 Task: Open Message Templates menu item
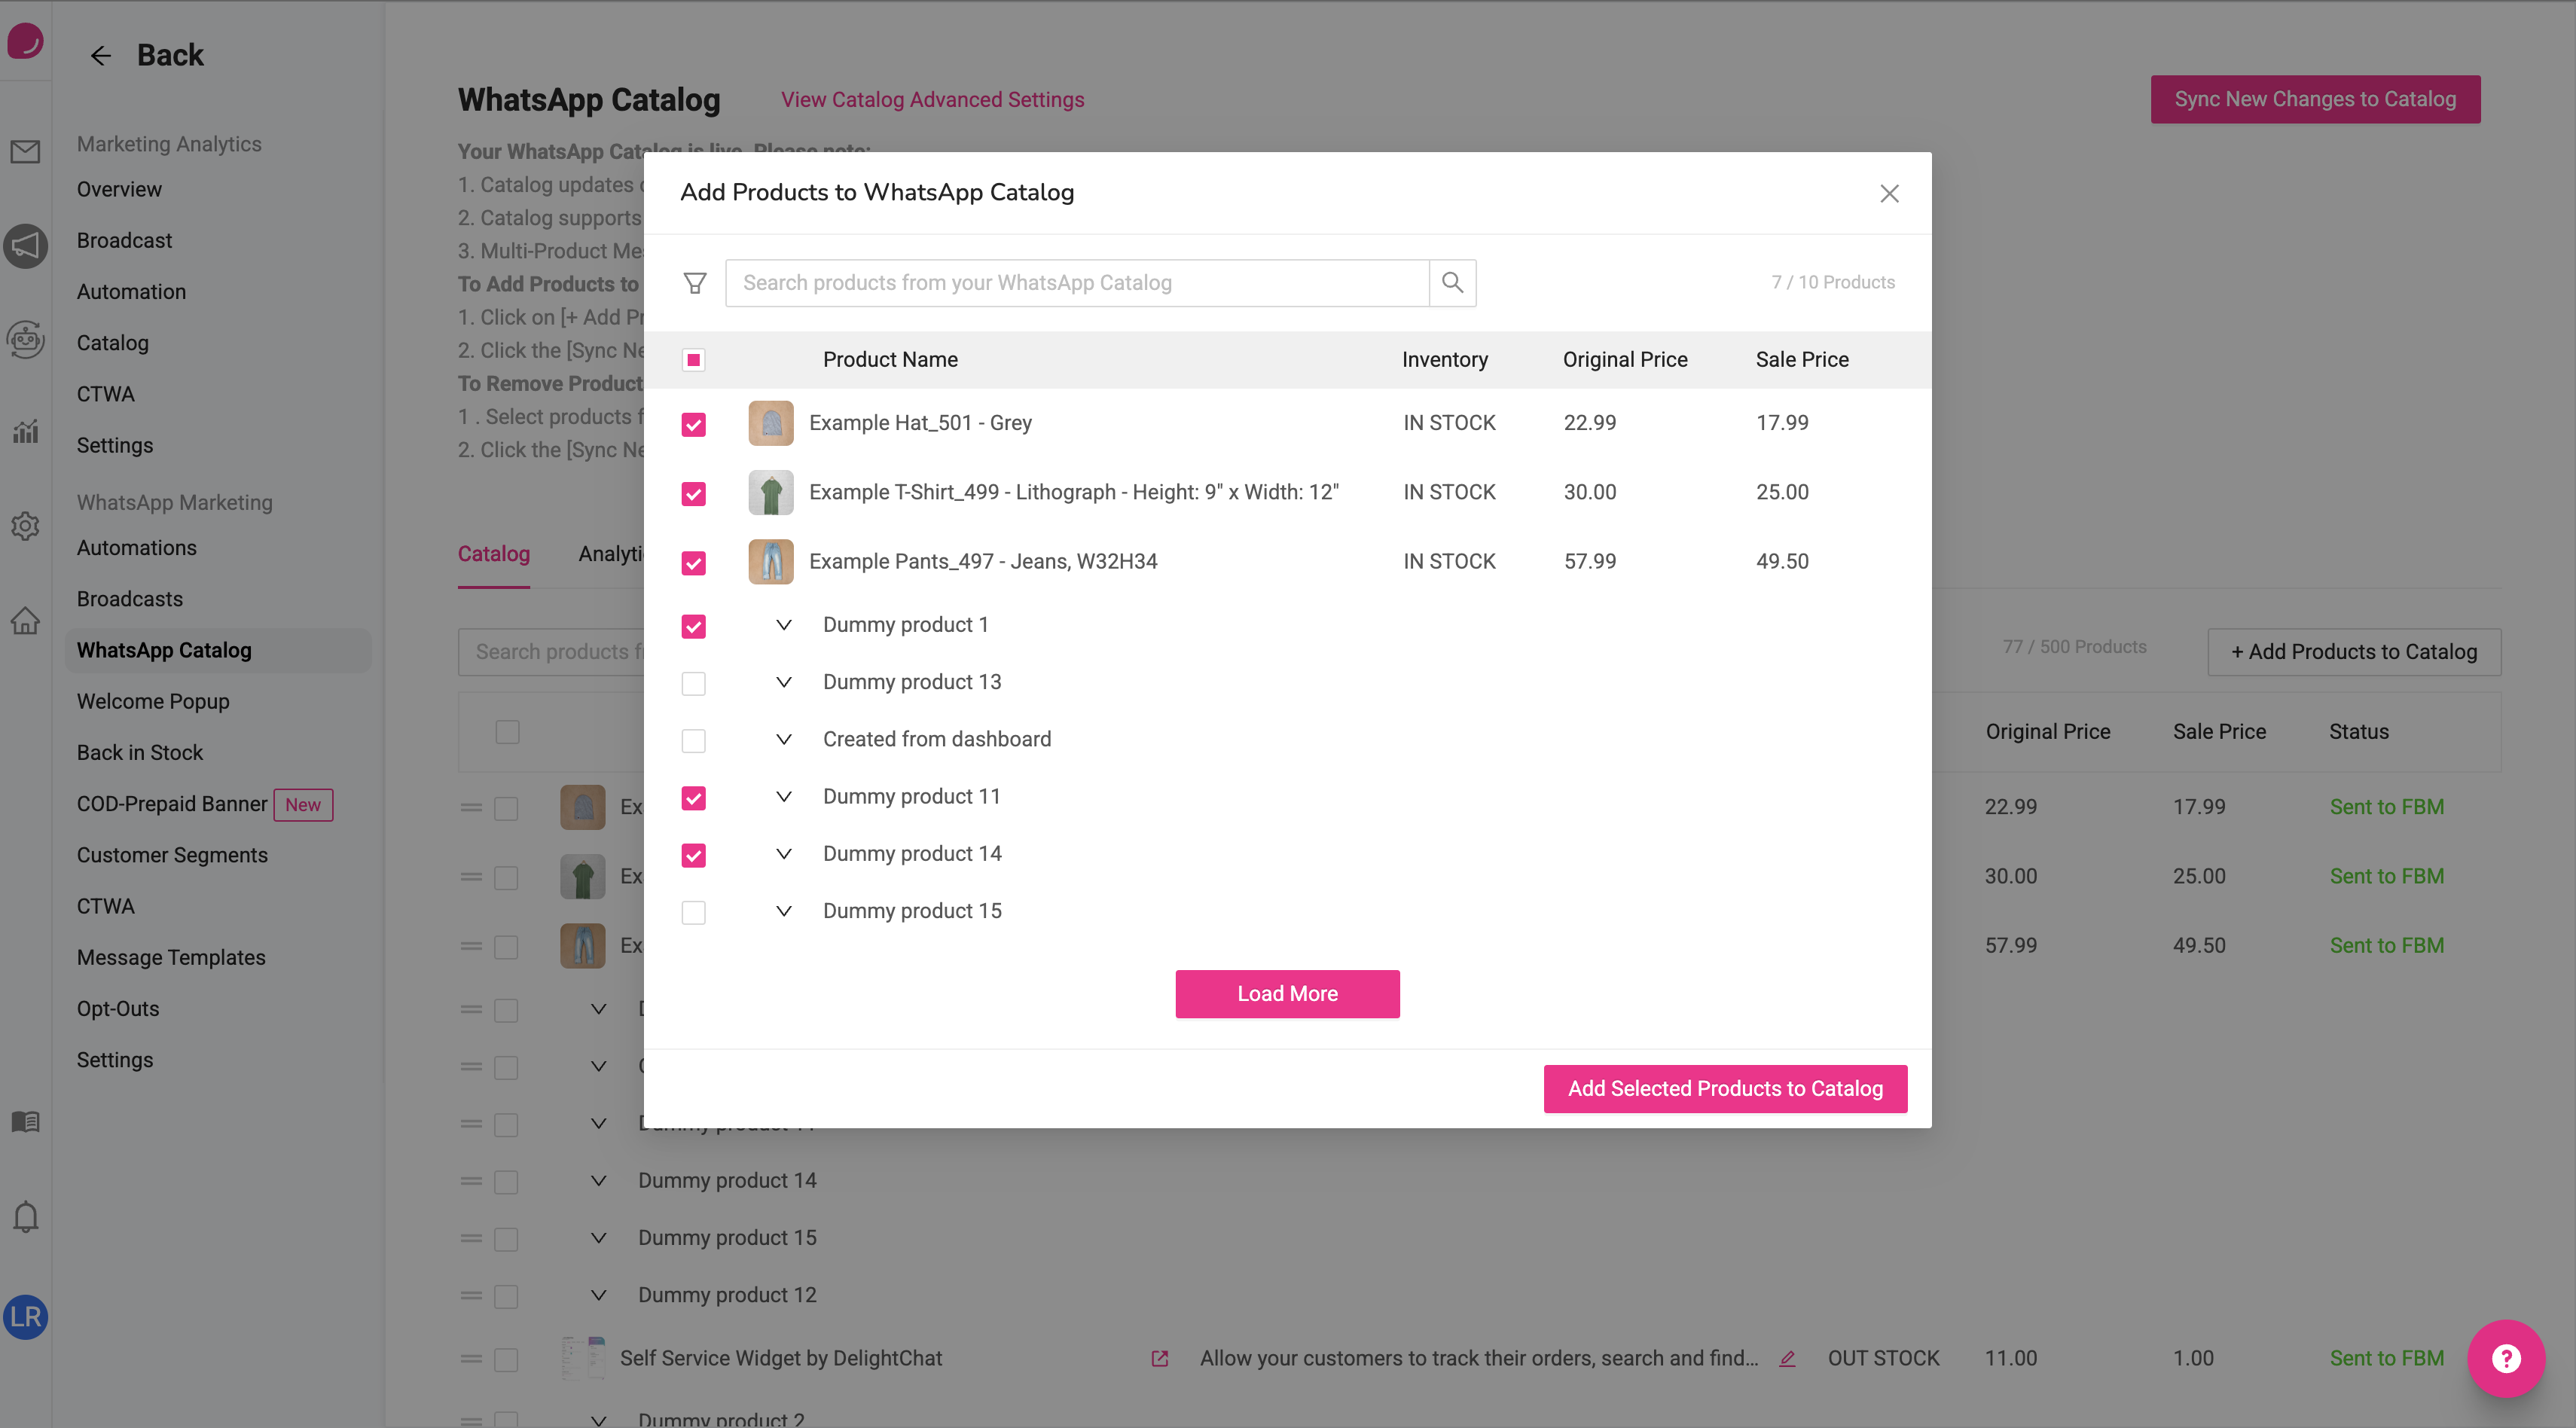(x=171, y=957)
